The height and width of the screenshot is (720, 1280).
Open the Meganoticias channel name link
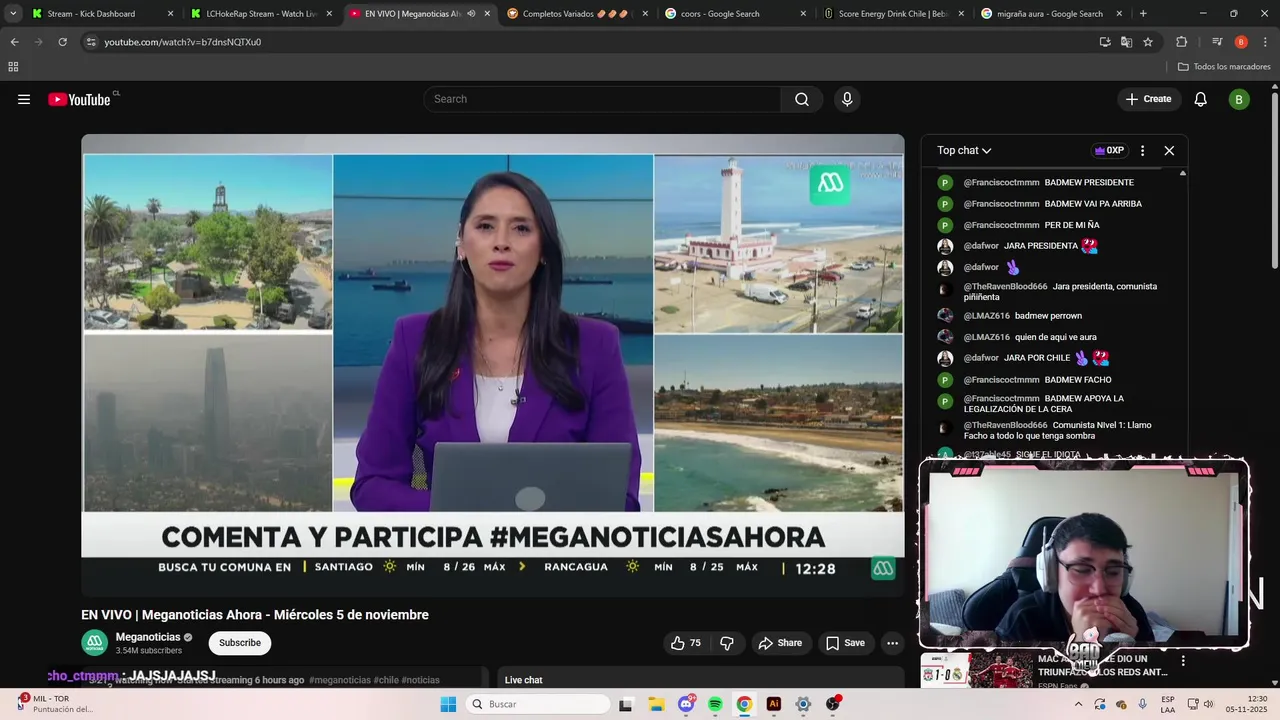pos(148,637)
